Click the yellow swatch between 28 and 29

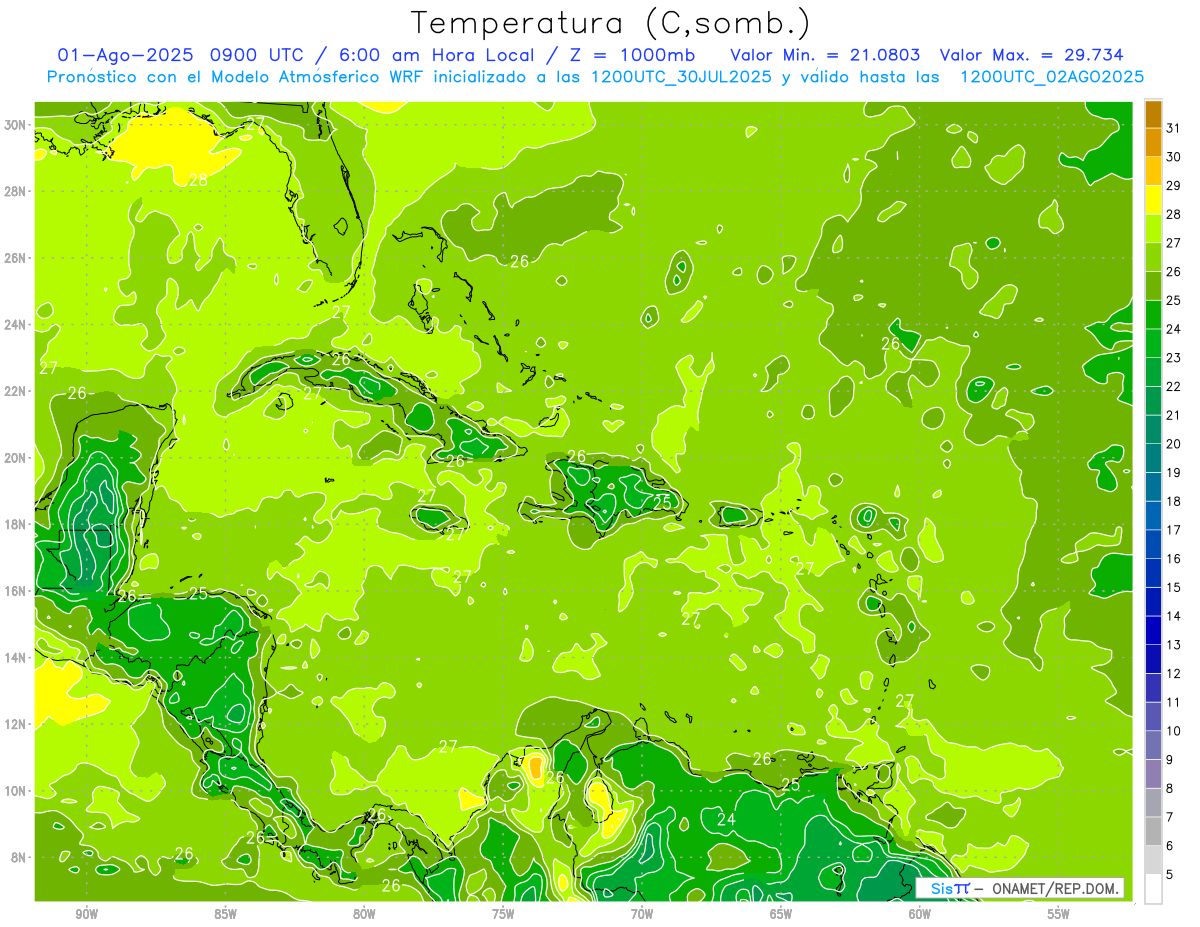pyautogui.click(x=1153, y=200)
